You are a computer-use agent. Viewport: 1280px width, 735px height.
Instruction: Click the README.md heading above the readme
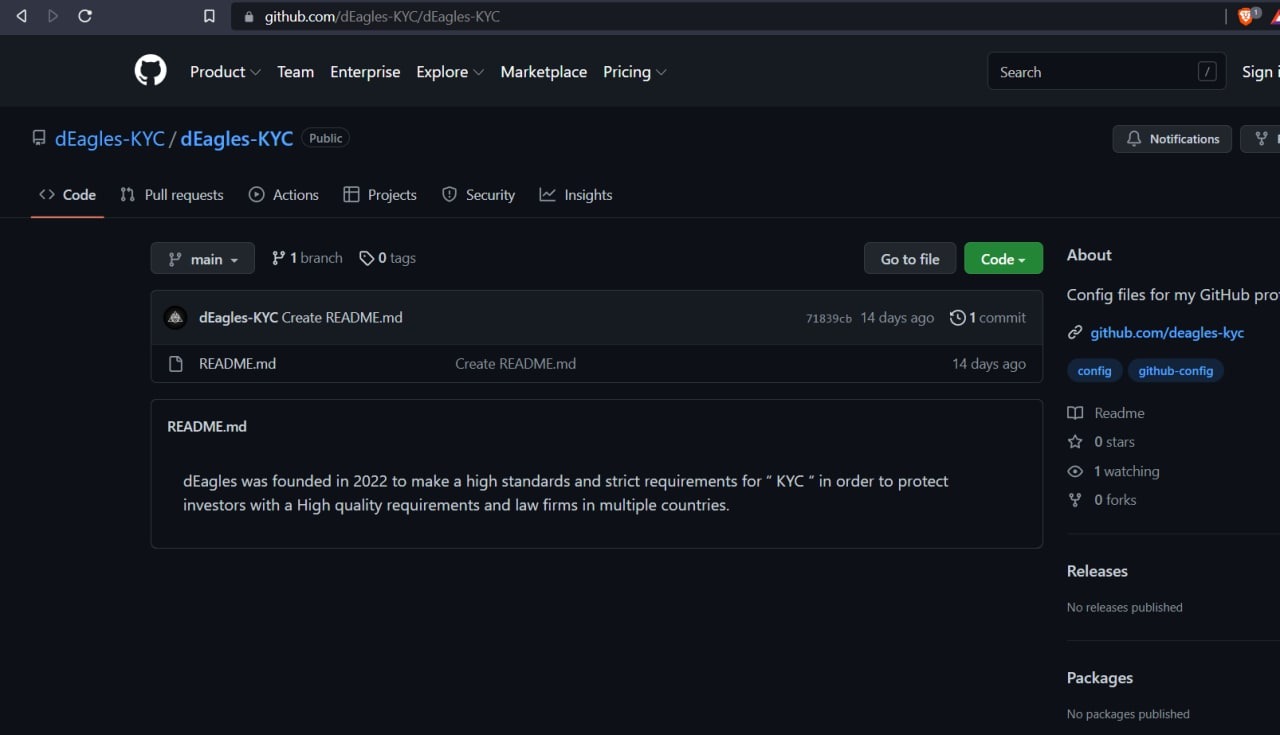[x=207, y=426]
